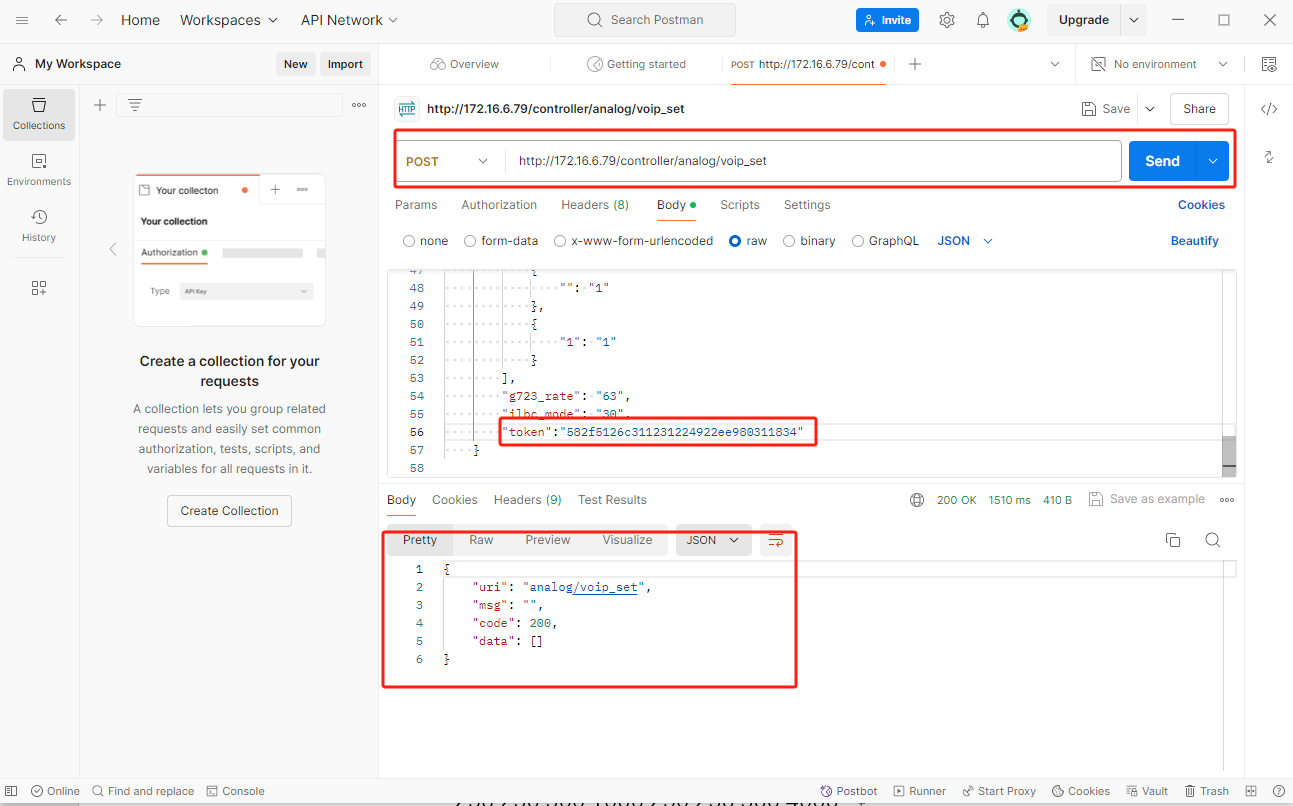Open the Environments sidebar panel
This screenshot has width=1293, height=806.
point(39,170)
